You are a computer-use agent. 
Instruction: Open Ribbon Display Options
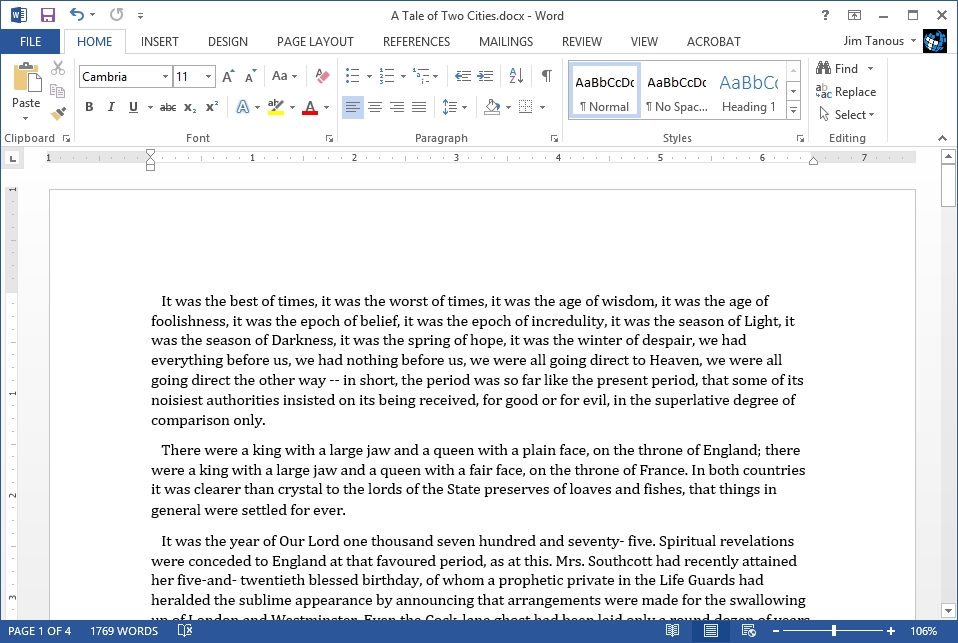854,15
